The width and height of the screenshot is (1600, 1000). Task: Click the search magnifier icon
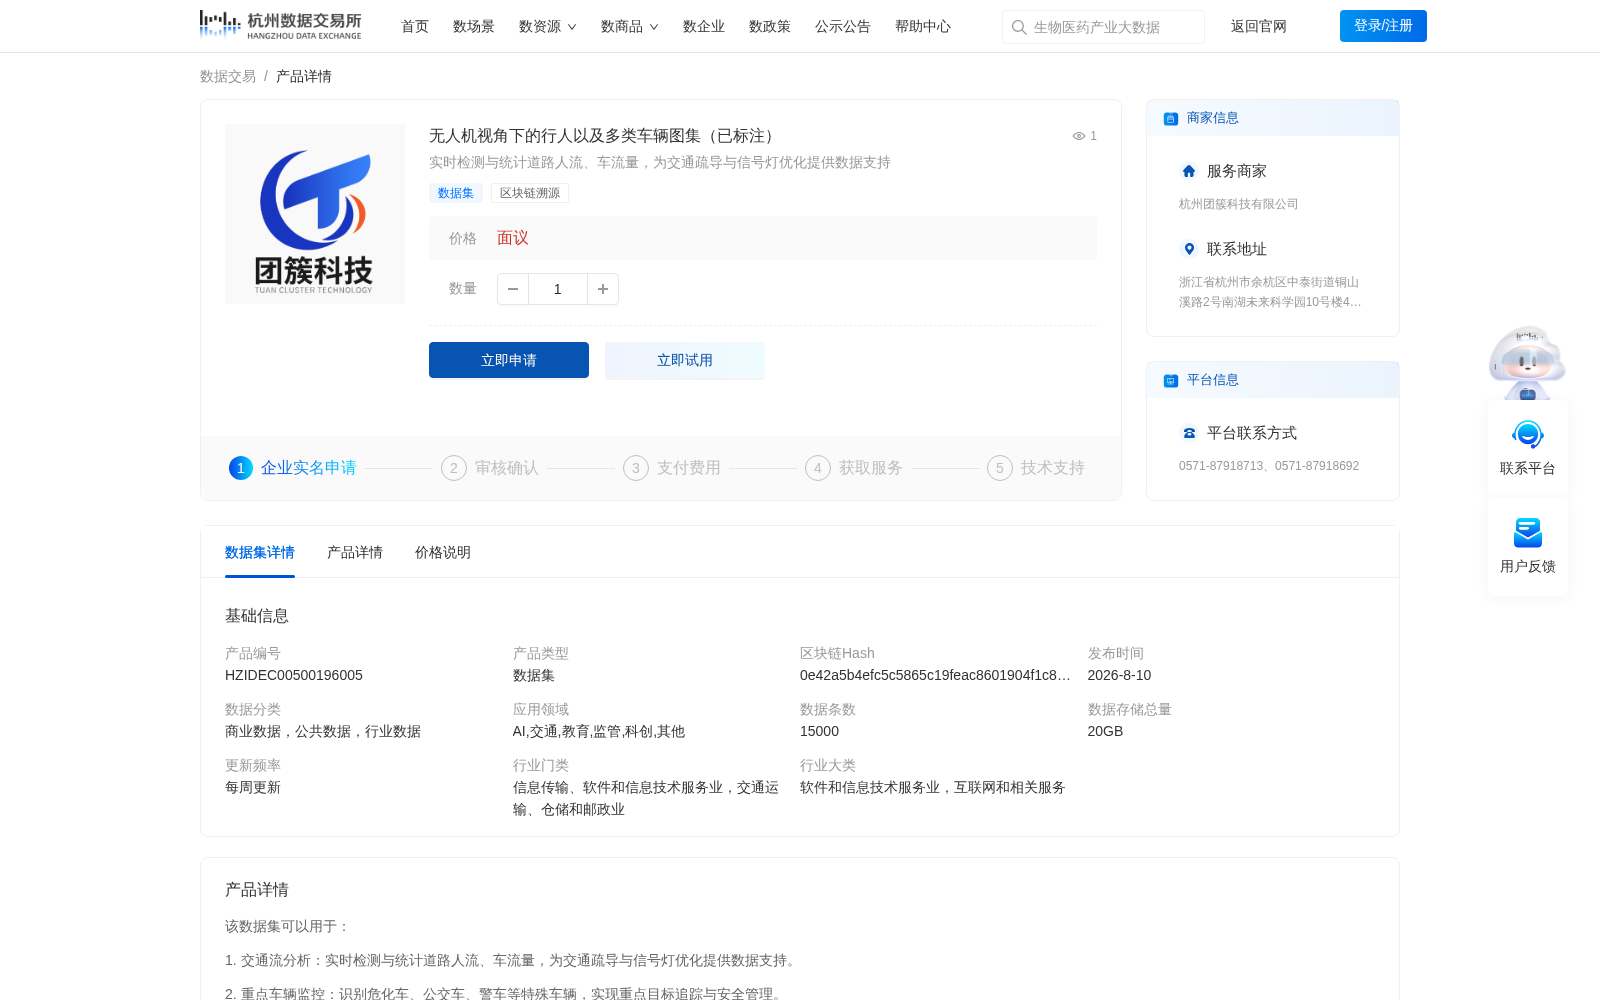pos(1019,27)
